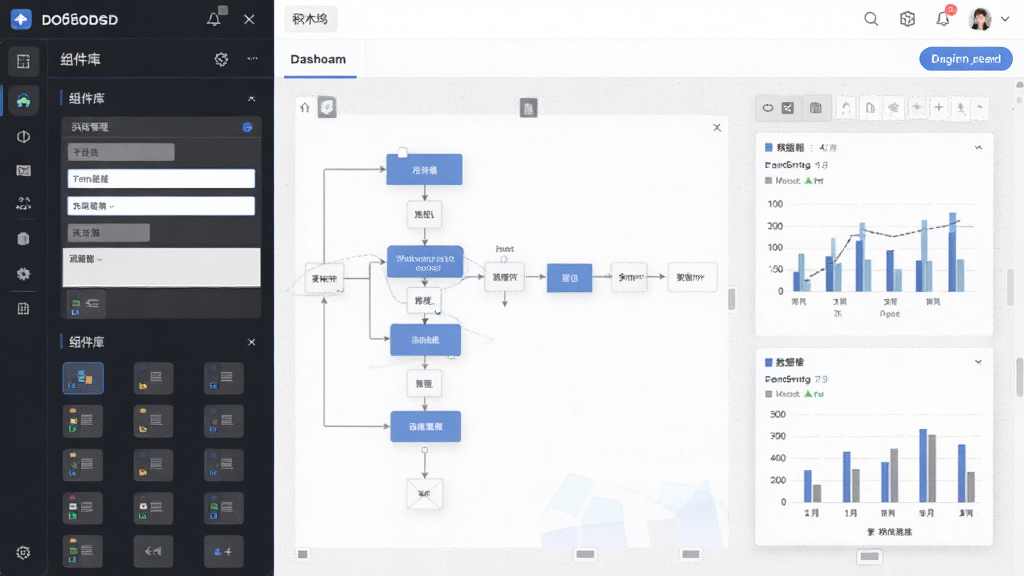Collapse the first bar chart card chevron
The width and height of the screenshot is (1024, 576).
click(x=978, y=148)
